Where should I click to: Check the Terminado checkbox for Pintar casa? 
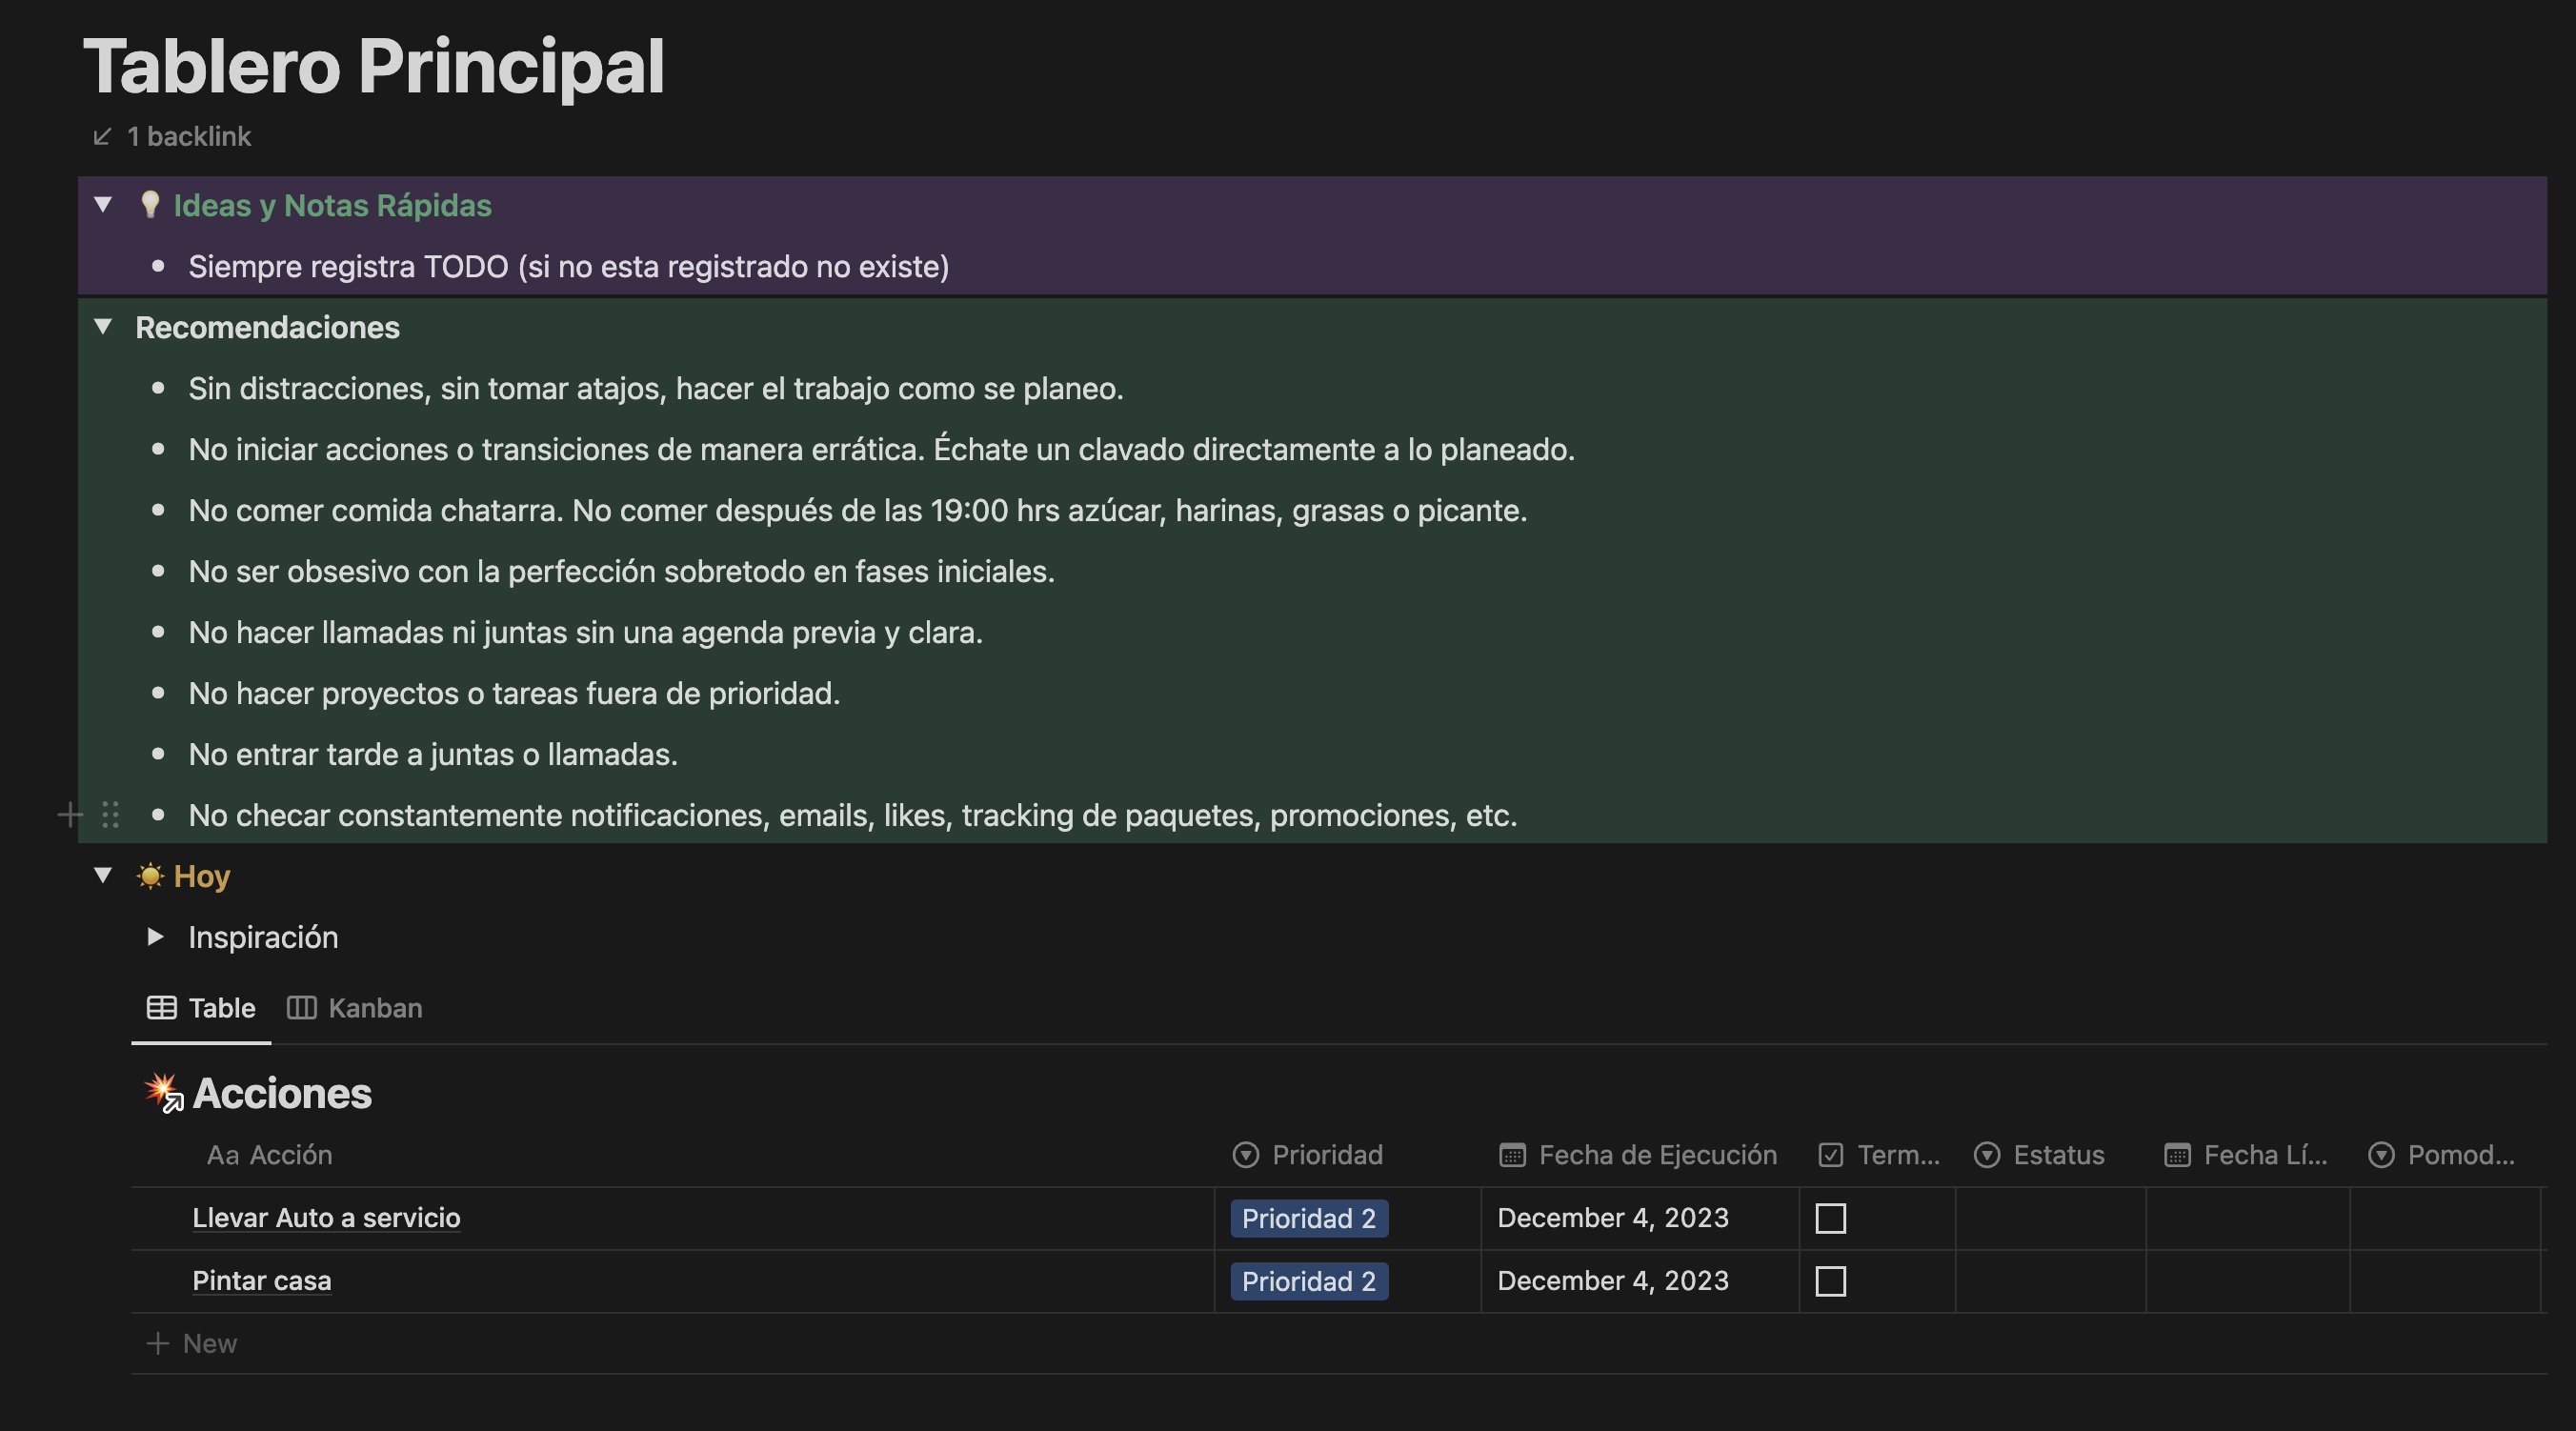[x=1832, y=1281]
